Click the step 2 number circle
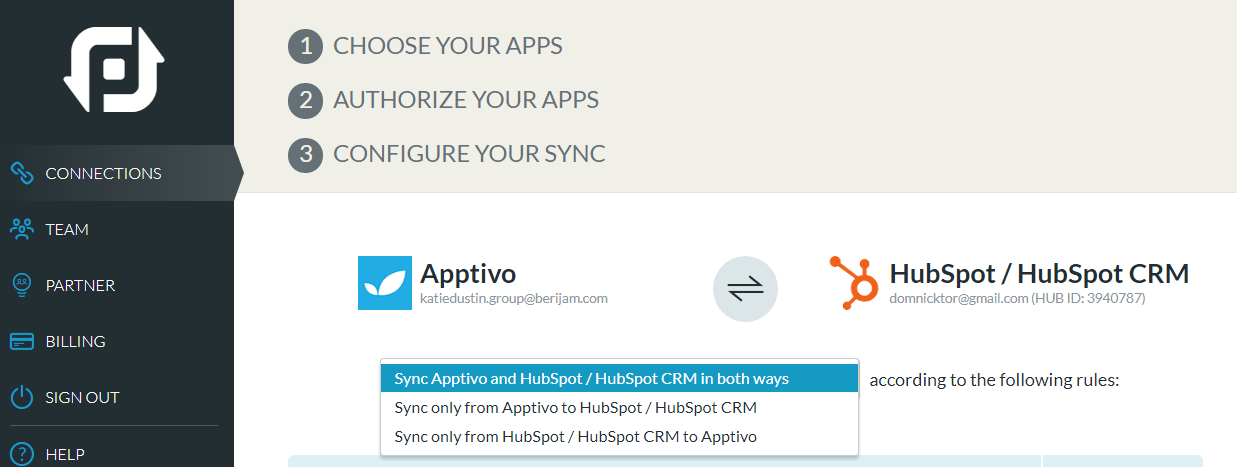 (x=305, y=100)
